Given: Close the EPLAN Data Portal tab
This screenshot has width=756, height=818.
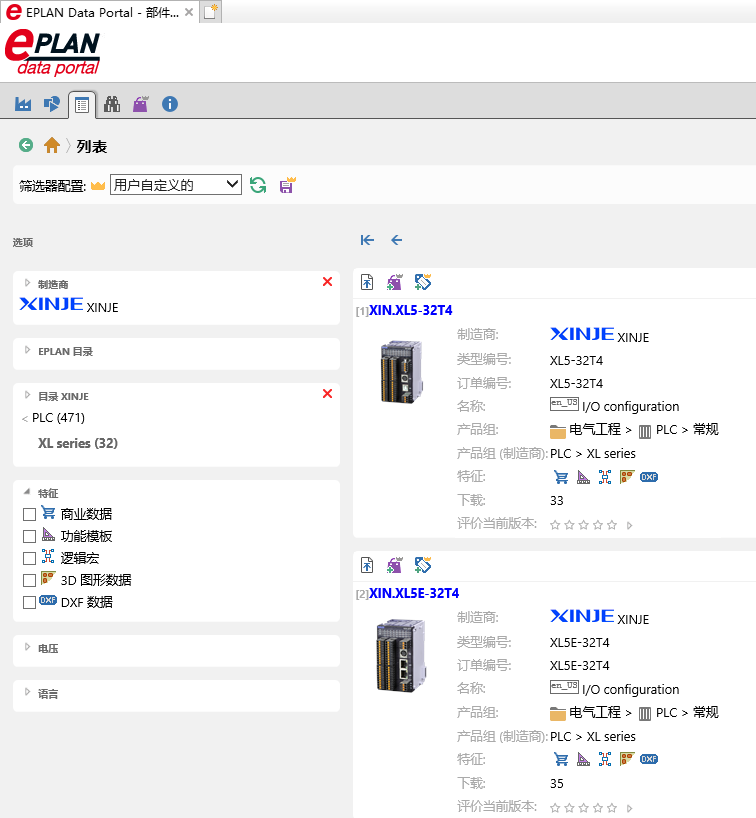Looking at the screenshot, I should tap(189, 12).
